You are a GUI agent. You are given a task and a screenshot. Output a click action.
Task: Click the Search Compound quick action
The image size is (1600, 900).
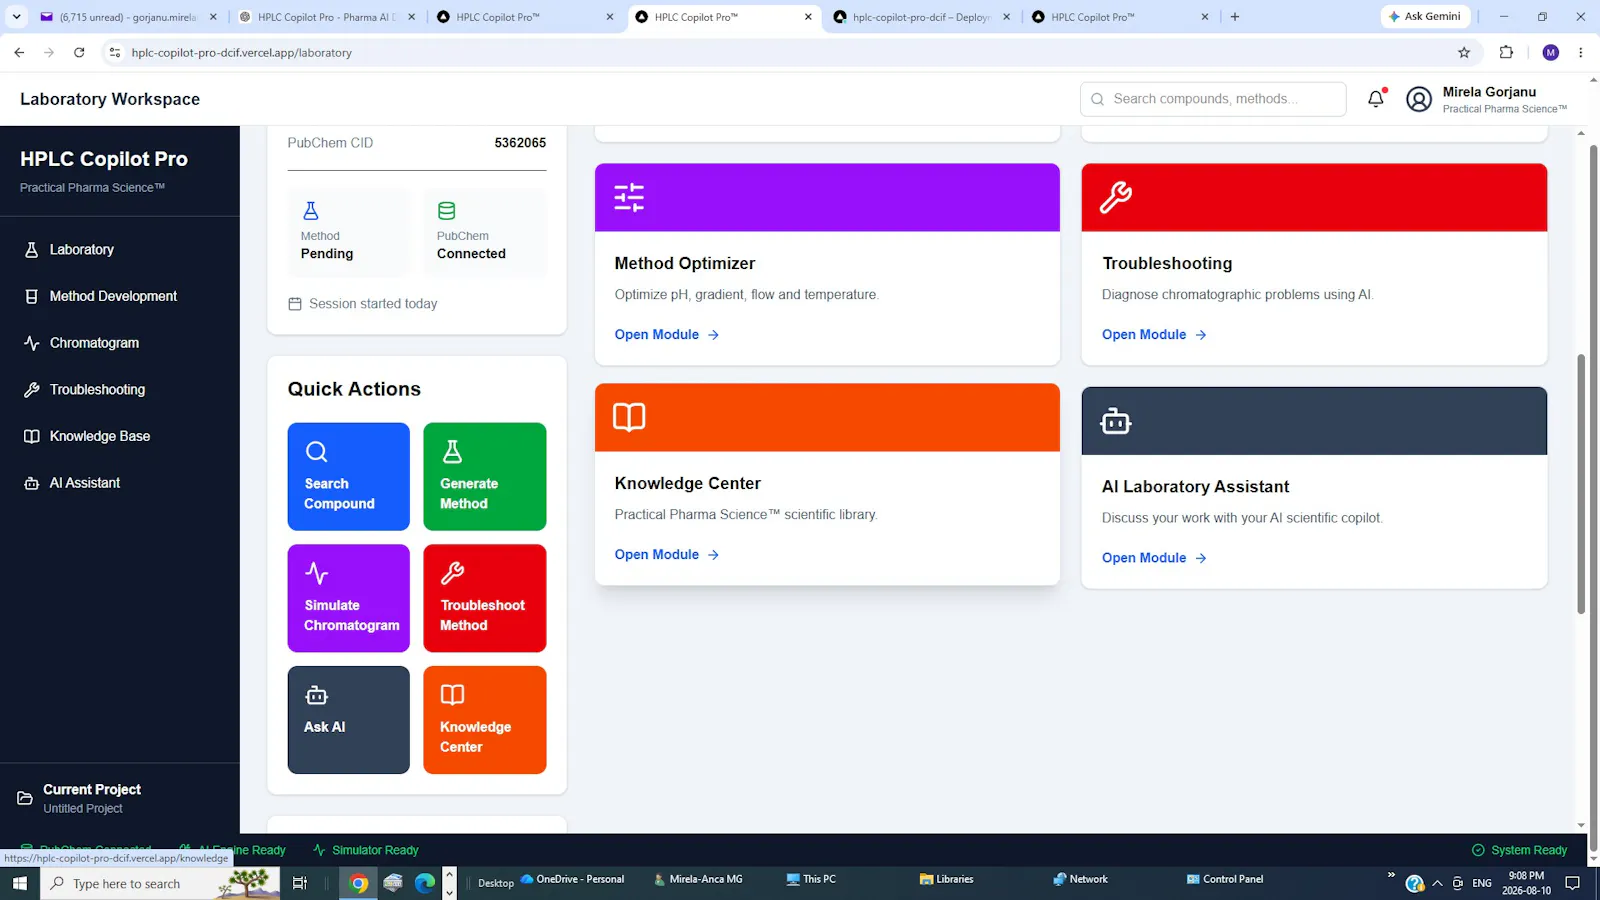pos(349,476)
